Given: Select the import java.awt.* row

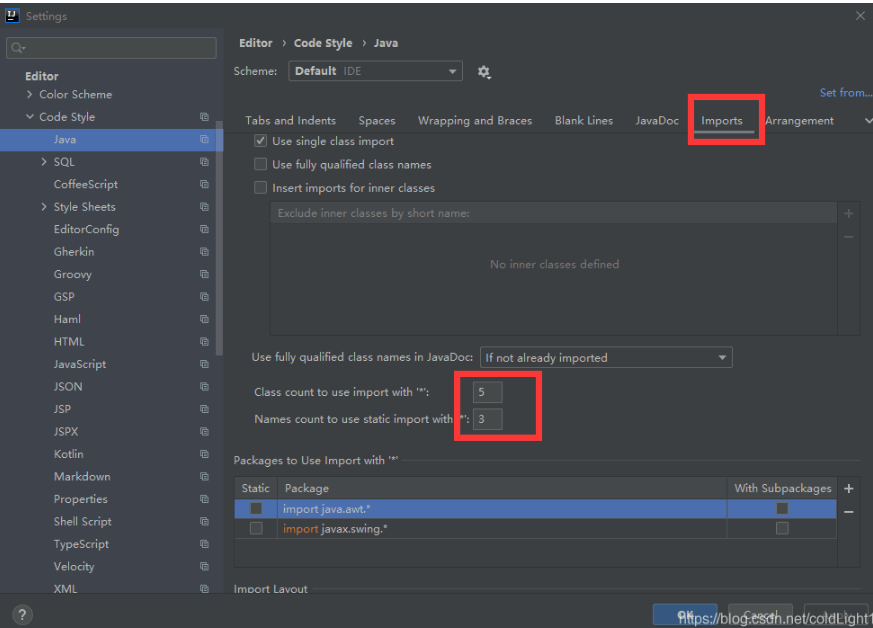Looking at the screenshot, I should click(536, 508).
